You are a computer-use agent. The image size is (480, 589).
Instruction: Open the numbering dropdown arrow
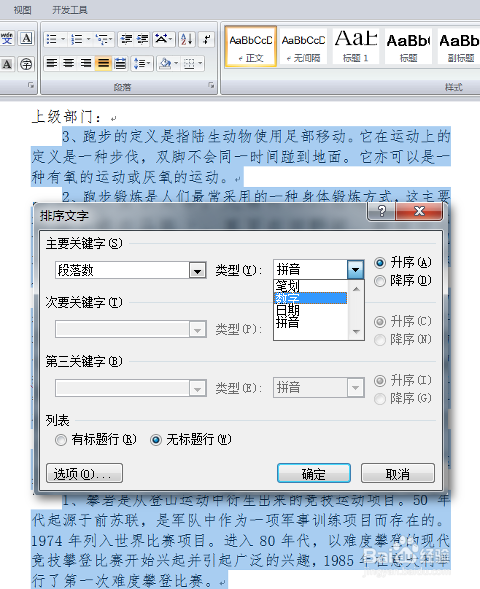89,39
